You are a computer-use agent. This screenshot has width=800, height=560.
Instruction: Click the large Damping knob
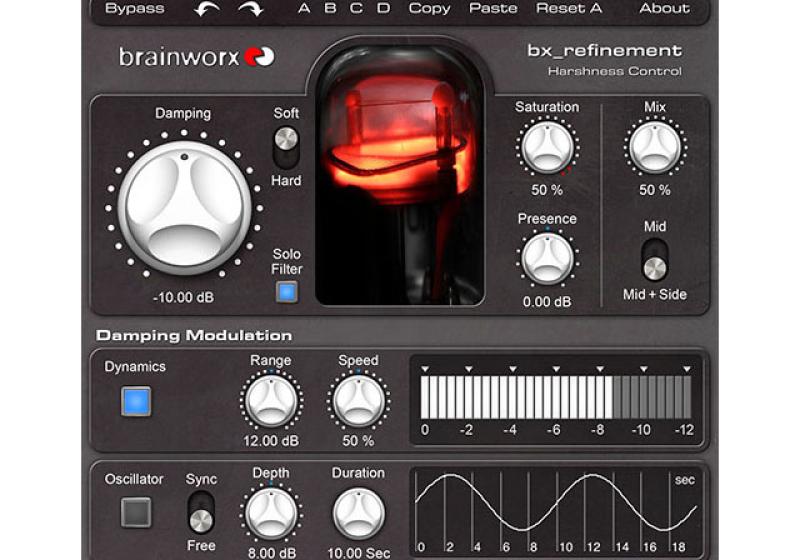(x=184, y=206)
